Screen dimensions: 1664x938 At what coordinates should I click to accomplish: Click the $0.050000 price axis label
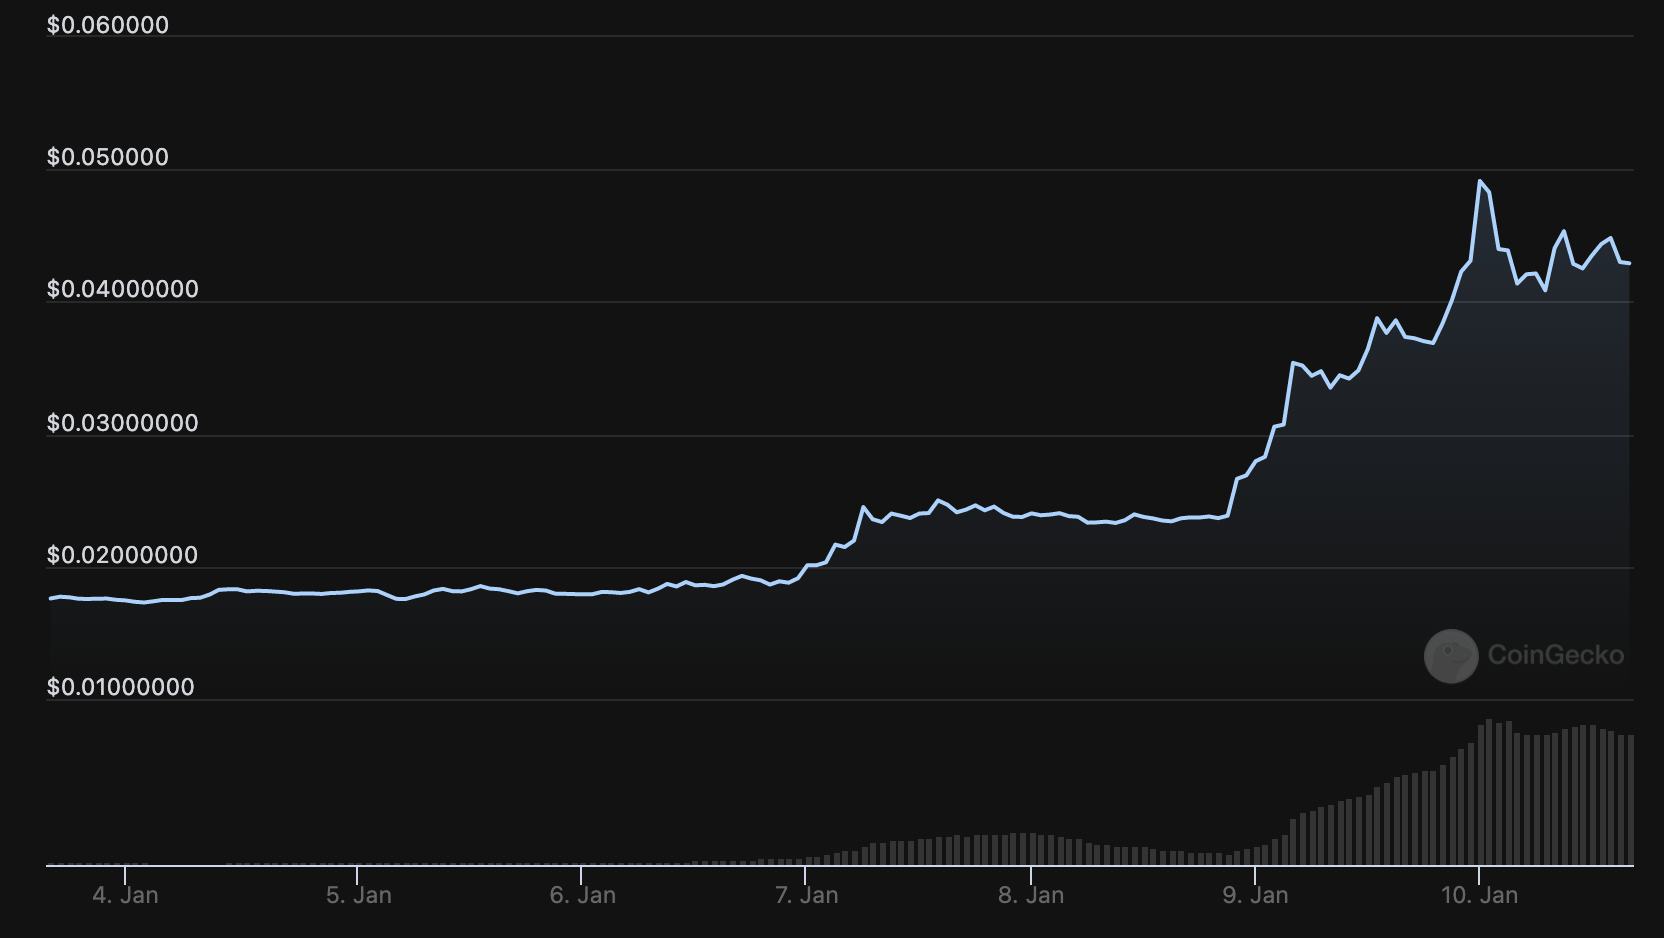pos(108,157)
